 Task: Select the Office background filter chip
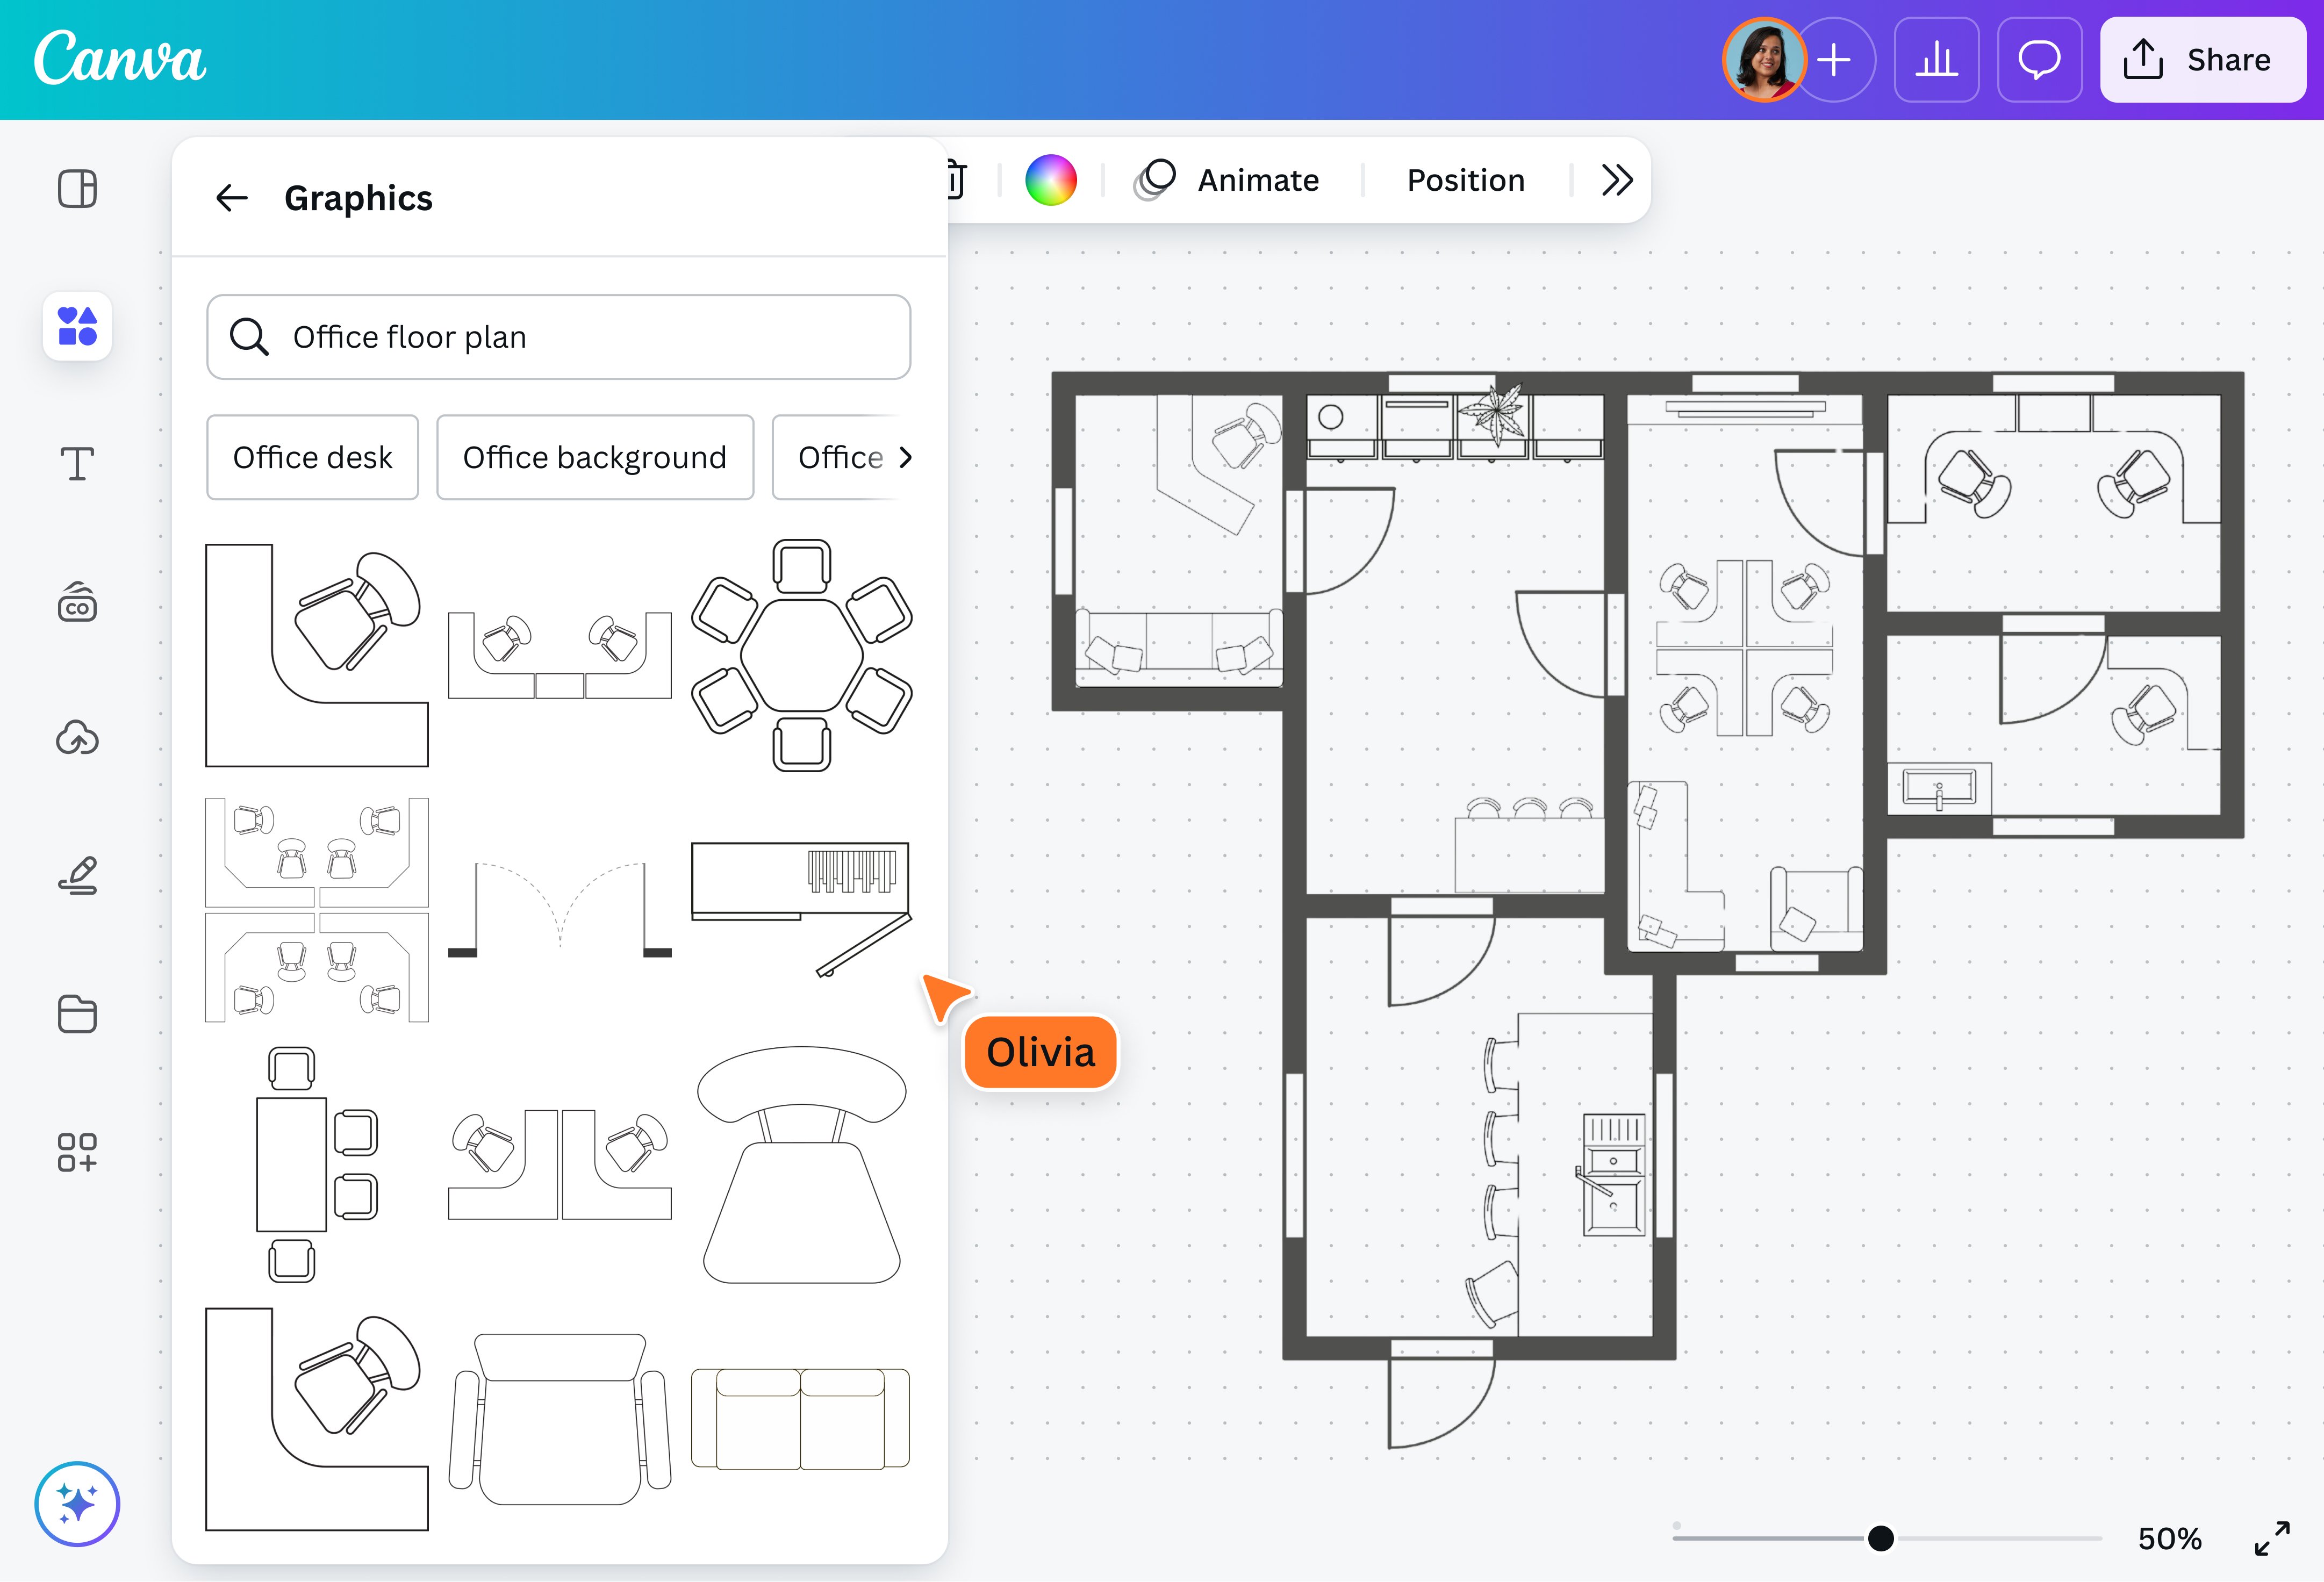click(595, 457)
